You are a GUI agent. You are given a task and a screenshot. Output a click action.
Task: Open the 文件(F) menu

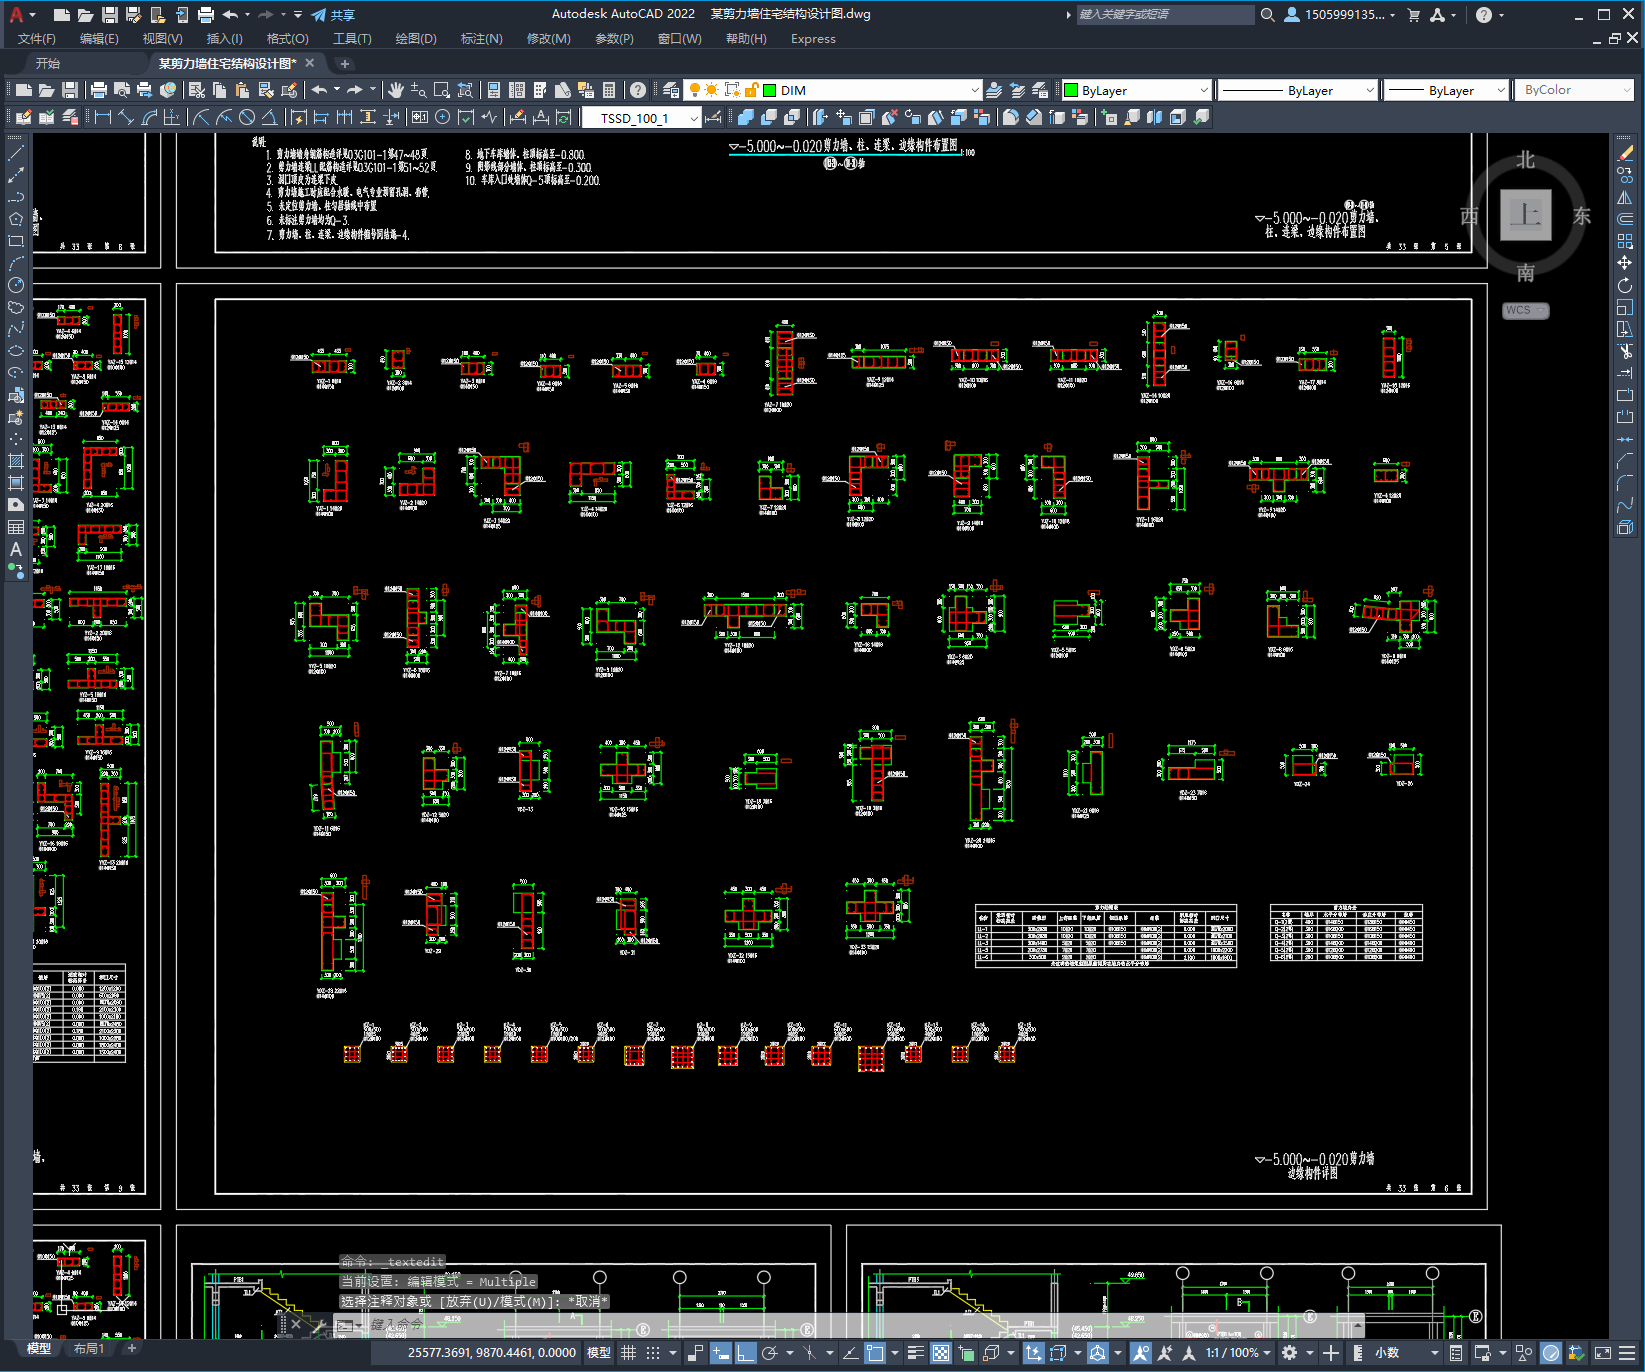[x=37, y=38]
